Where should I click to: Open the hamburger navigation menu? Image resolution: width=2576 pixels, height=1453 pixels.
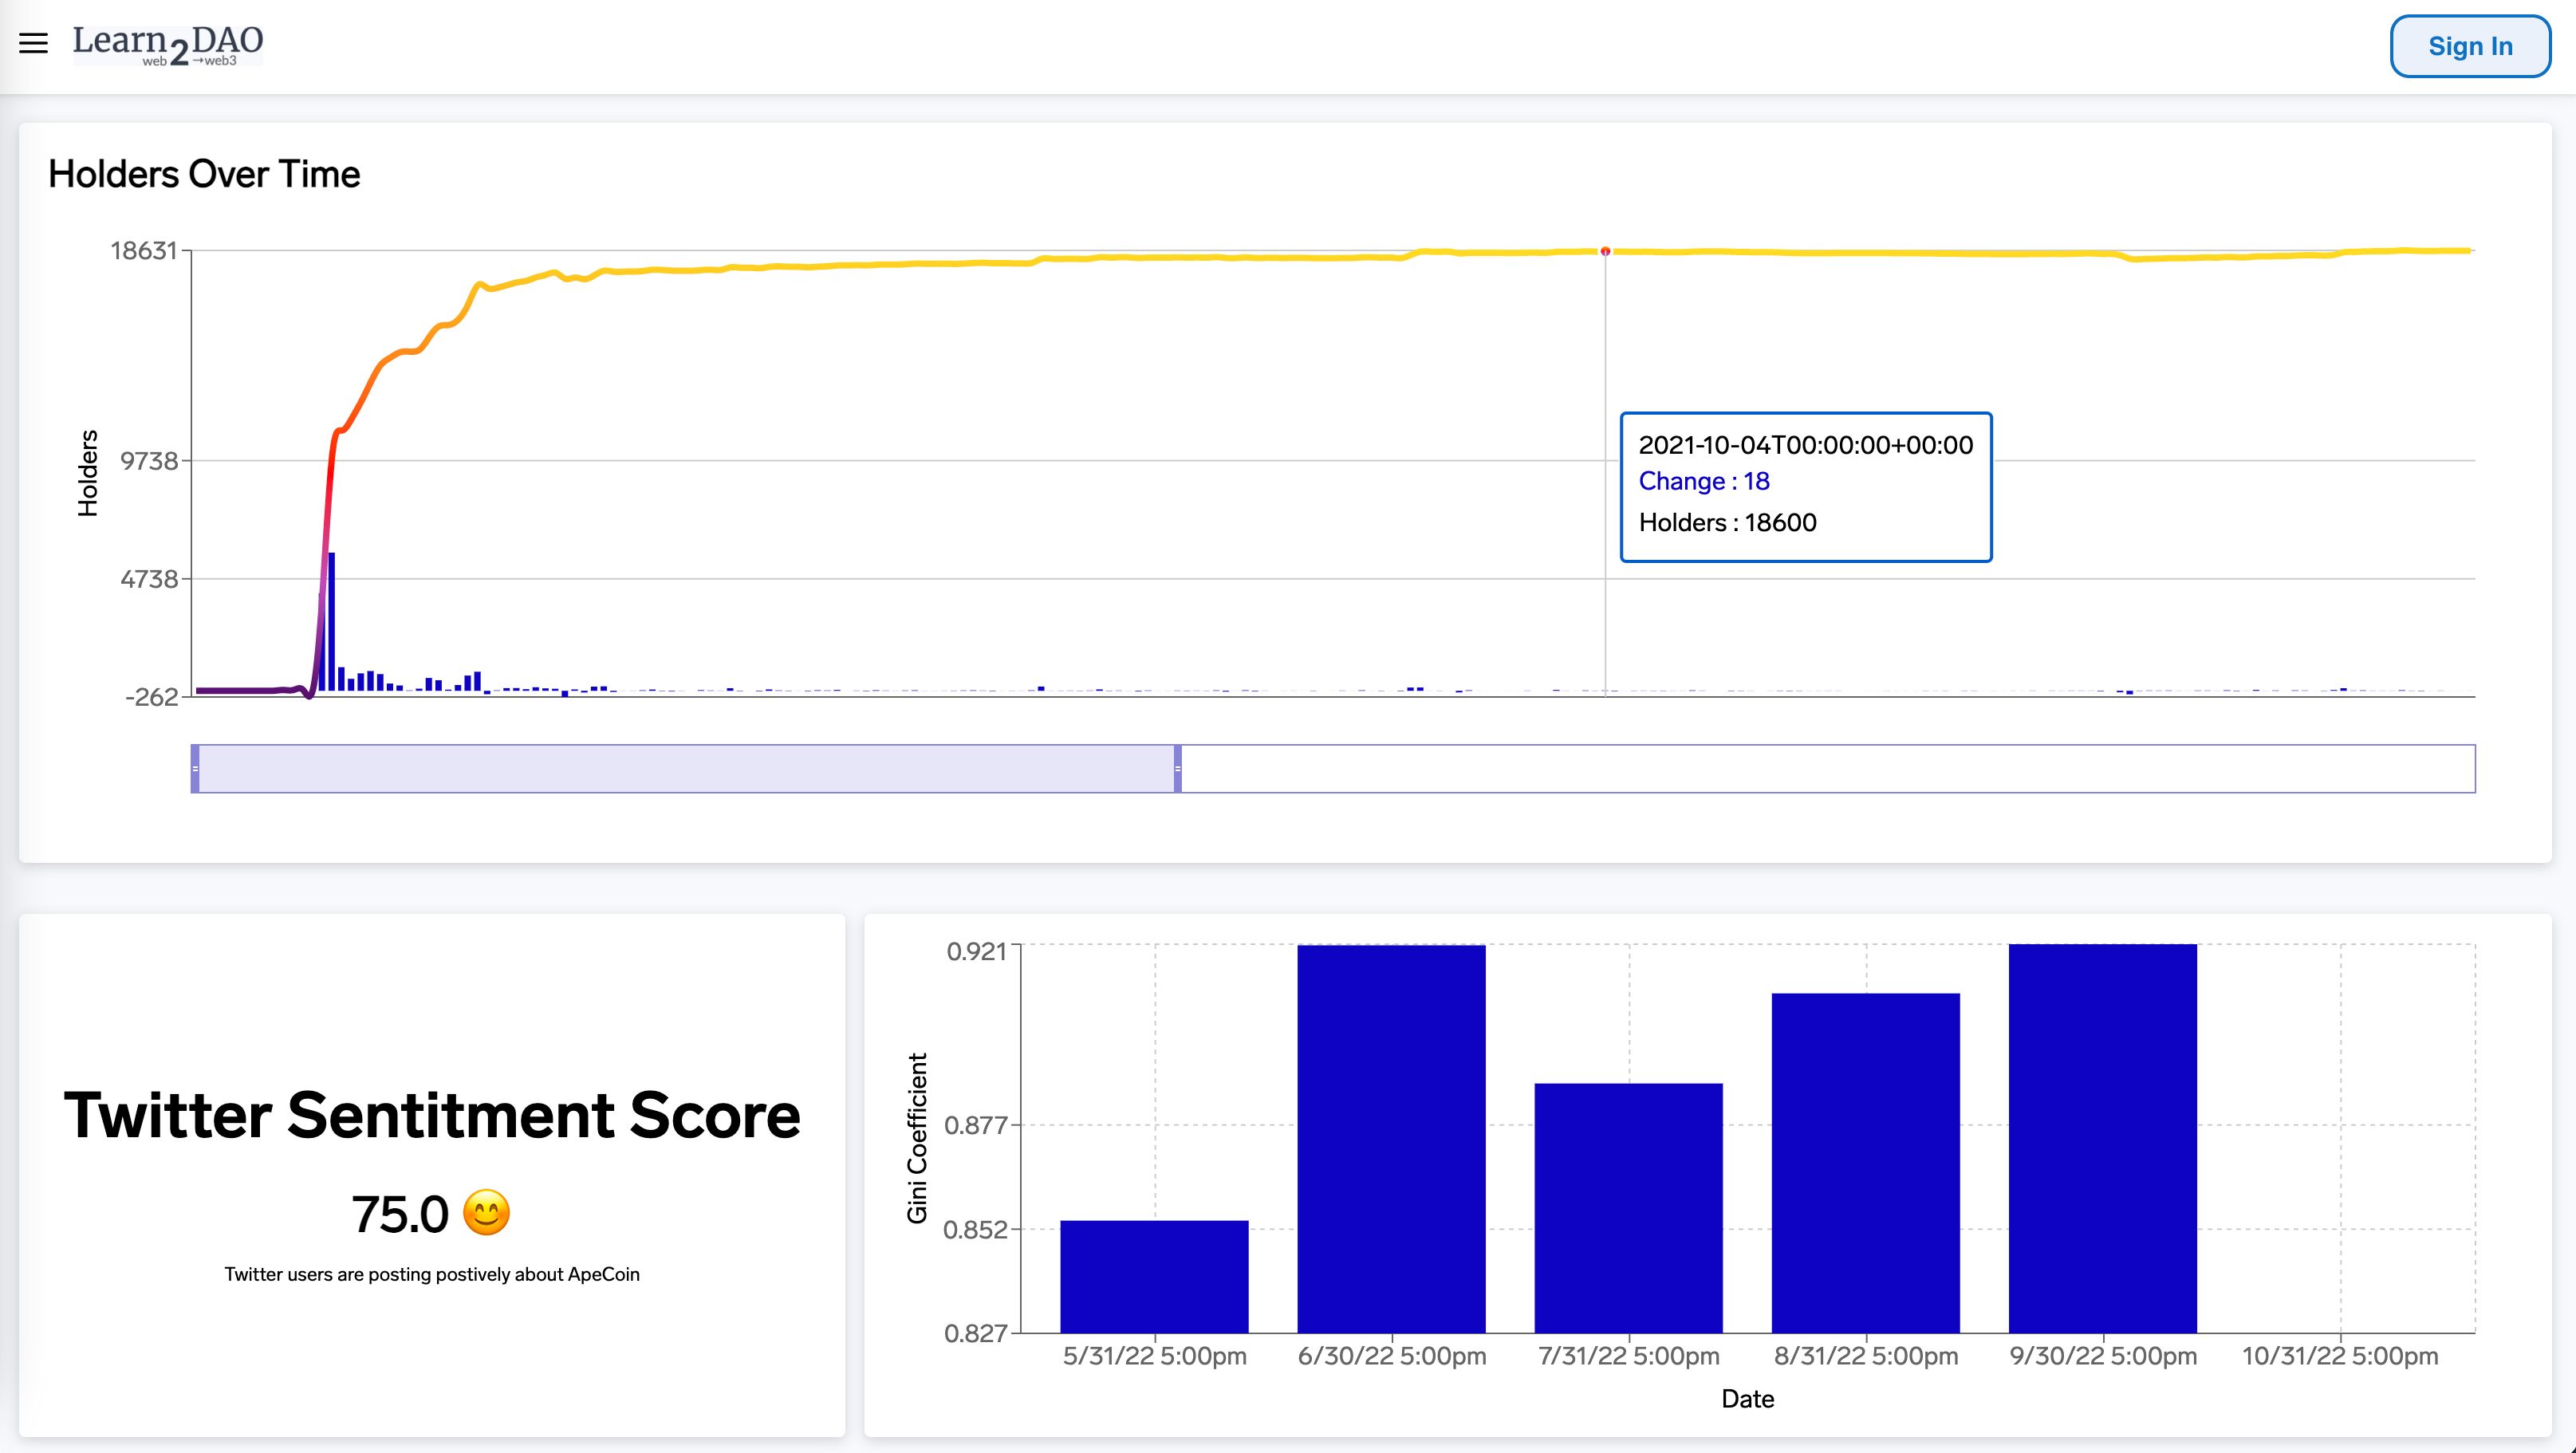34,43
